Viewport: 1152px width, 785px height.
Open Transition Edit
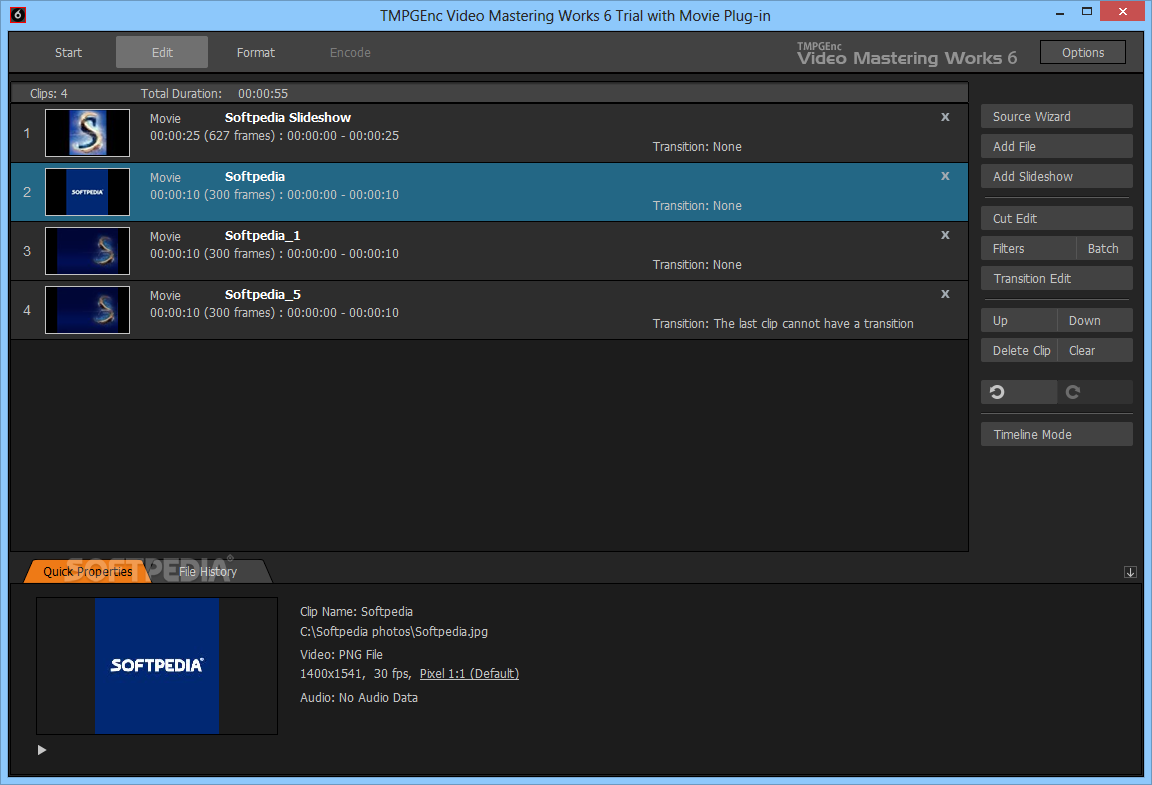click(1056, 279)
